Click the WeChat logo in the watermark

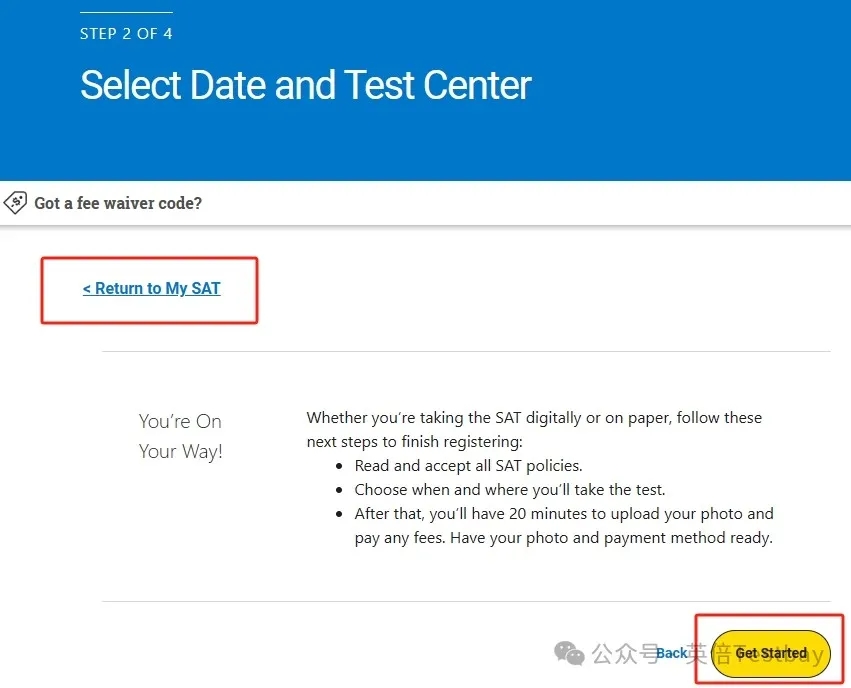point(570,654)
